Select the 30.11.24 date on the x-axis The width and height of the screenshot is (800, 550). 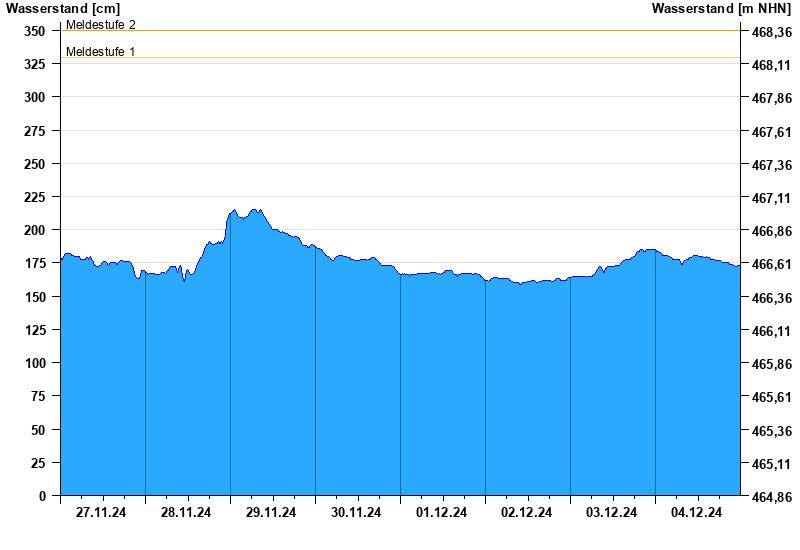(x=357, y=513)
